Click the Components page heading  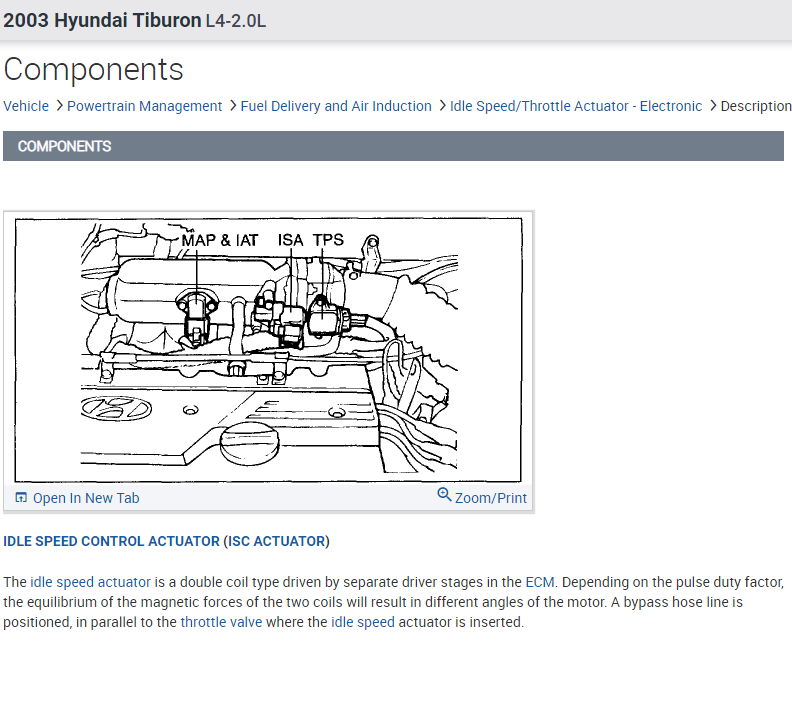coord(93,69)
